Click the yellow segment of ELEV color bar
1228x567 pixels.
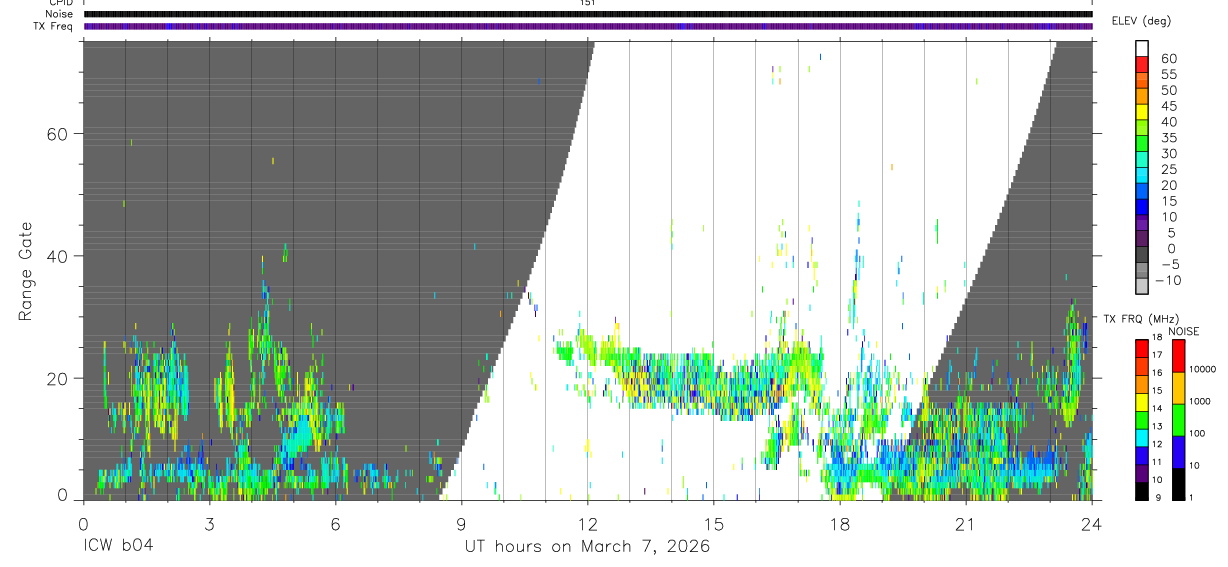click(x=1142, y=111)
